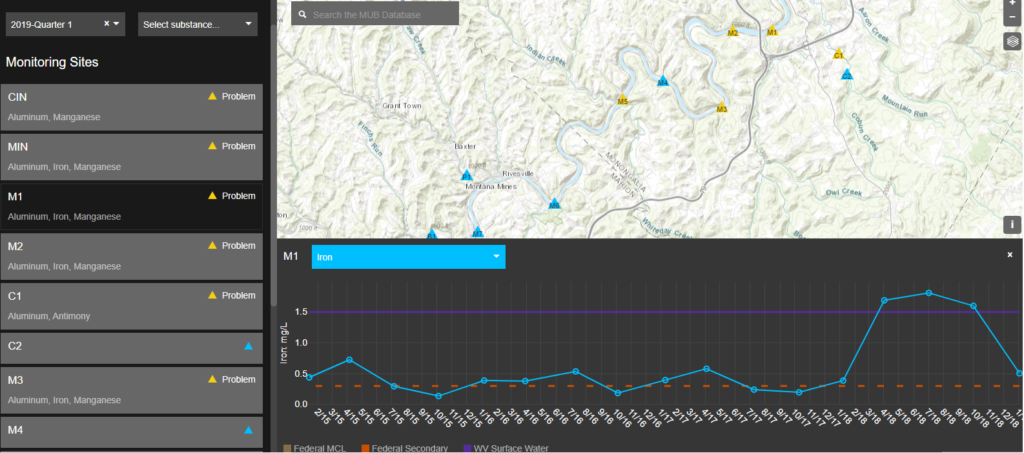This screenshot has width=1024, height=453.
Task: Select the C1 monitoring site row
Action: (131, 306)
